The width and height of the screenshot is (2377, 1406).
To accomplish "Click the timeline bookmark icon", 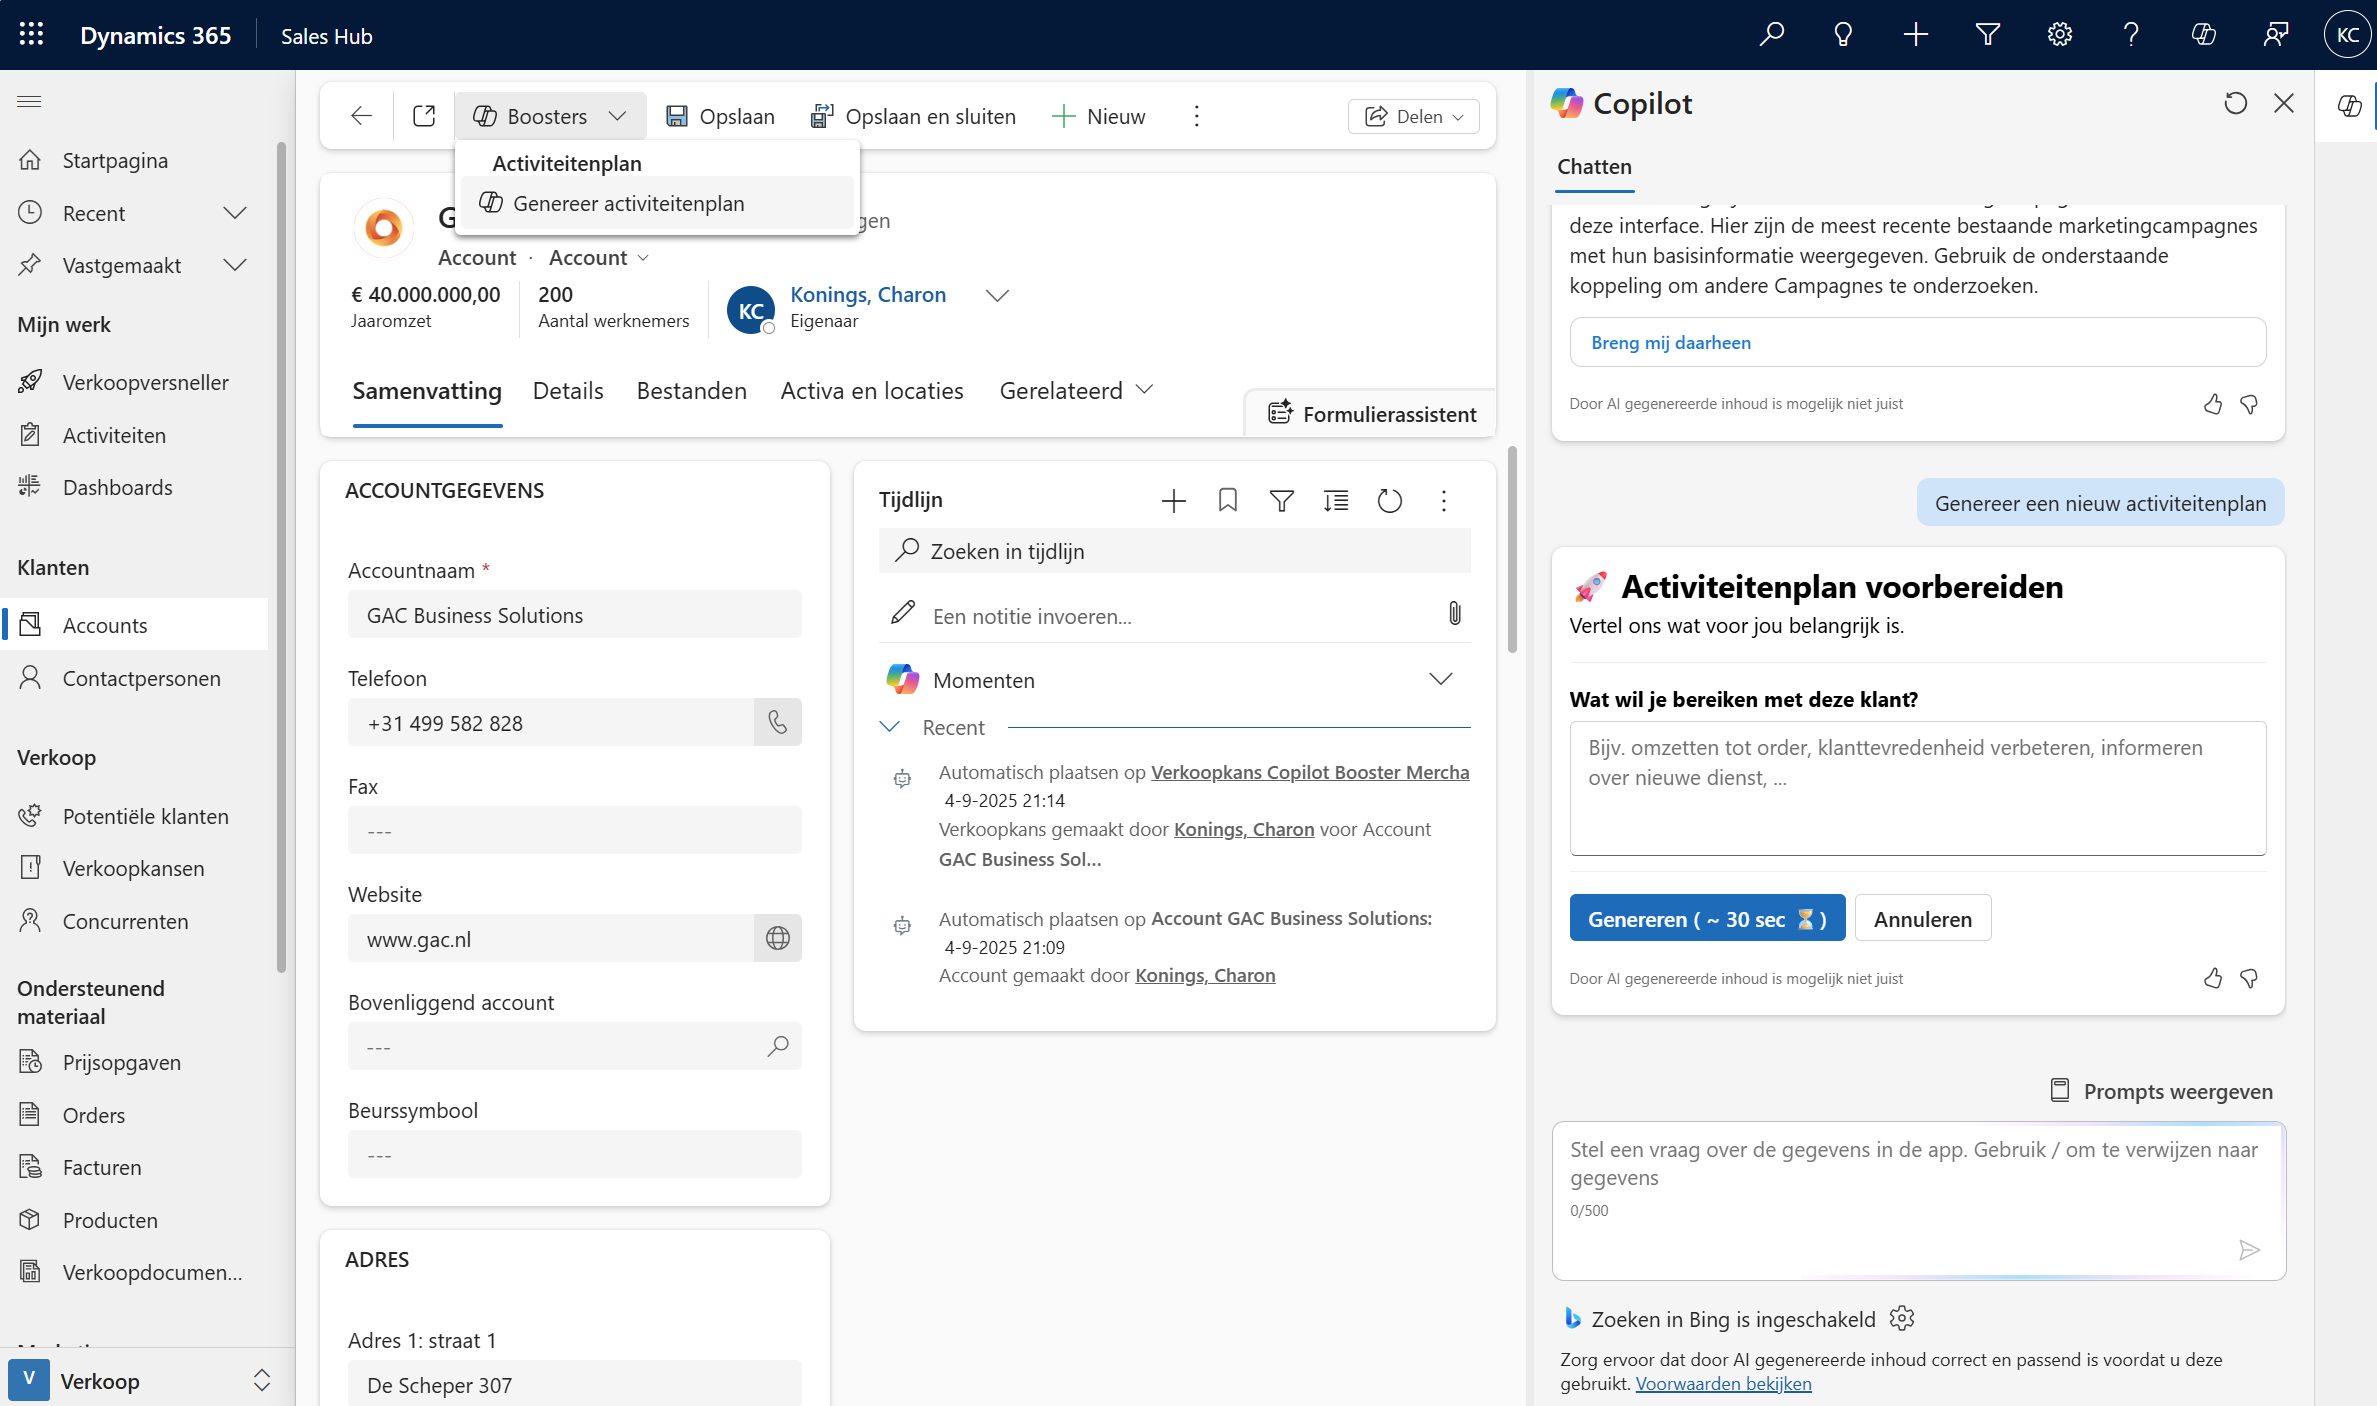I will click(1227, 500).
